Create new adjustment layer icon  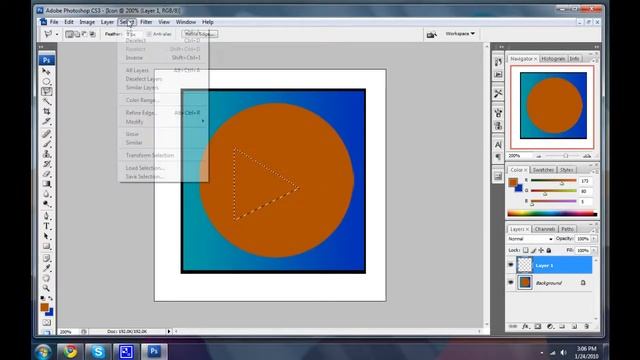tap(550, 327)
